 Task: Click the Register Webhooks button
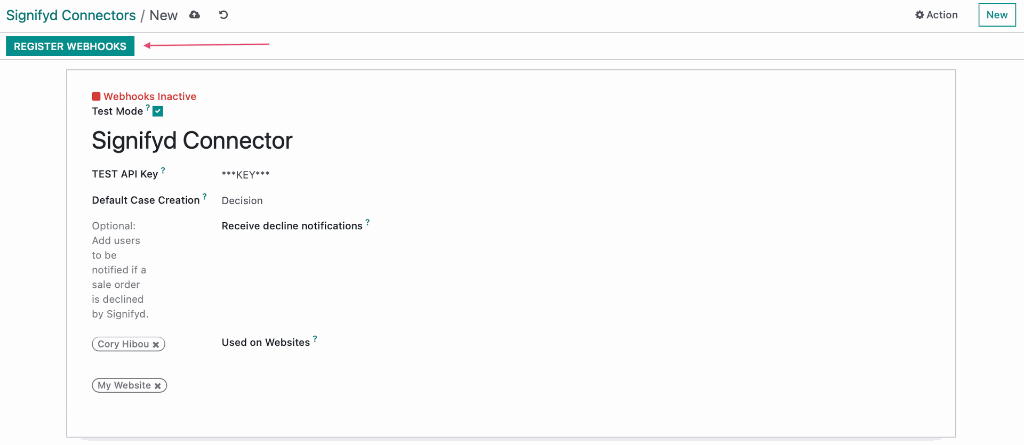click(70, 46)
